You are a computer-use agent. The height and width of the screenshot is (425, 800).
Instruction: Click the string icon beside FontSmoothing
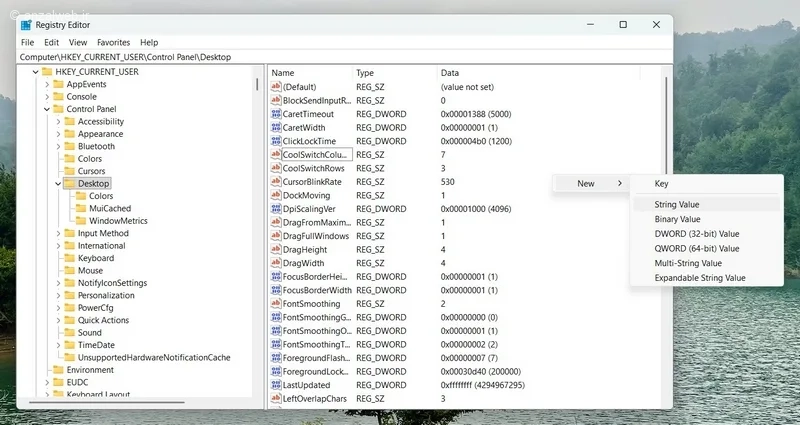click(276, 304)
